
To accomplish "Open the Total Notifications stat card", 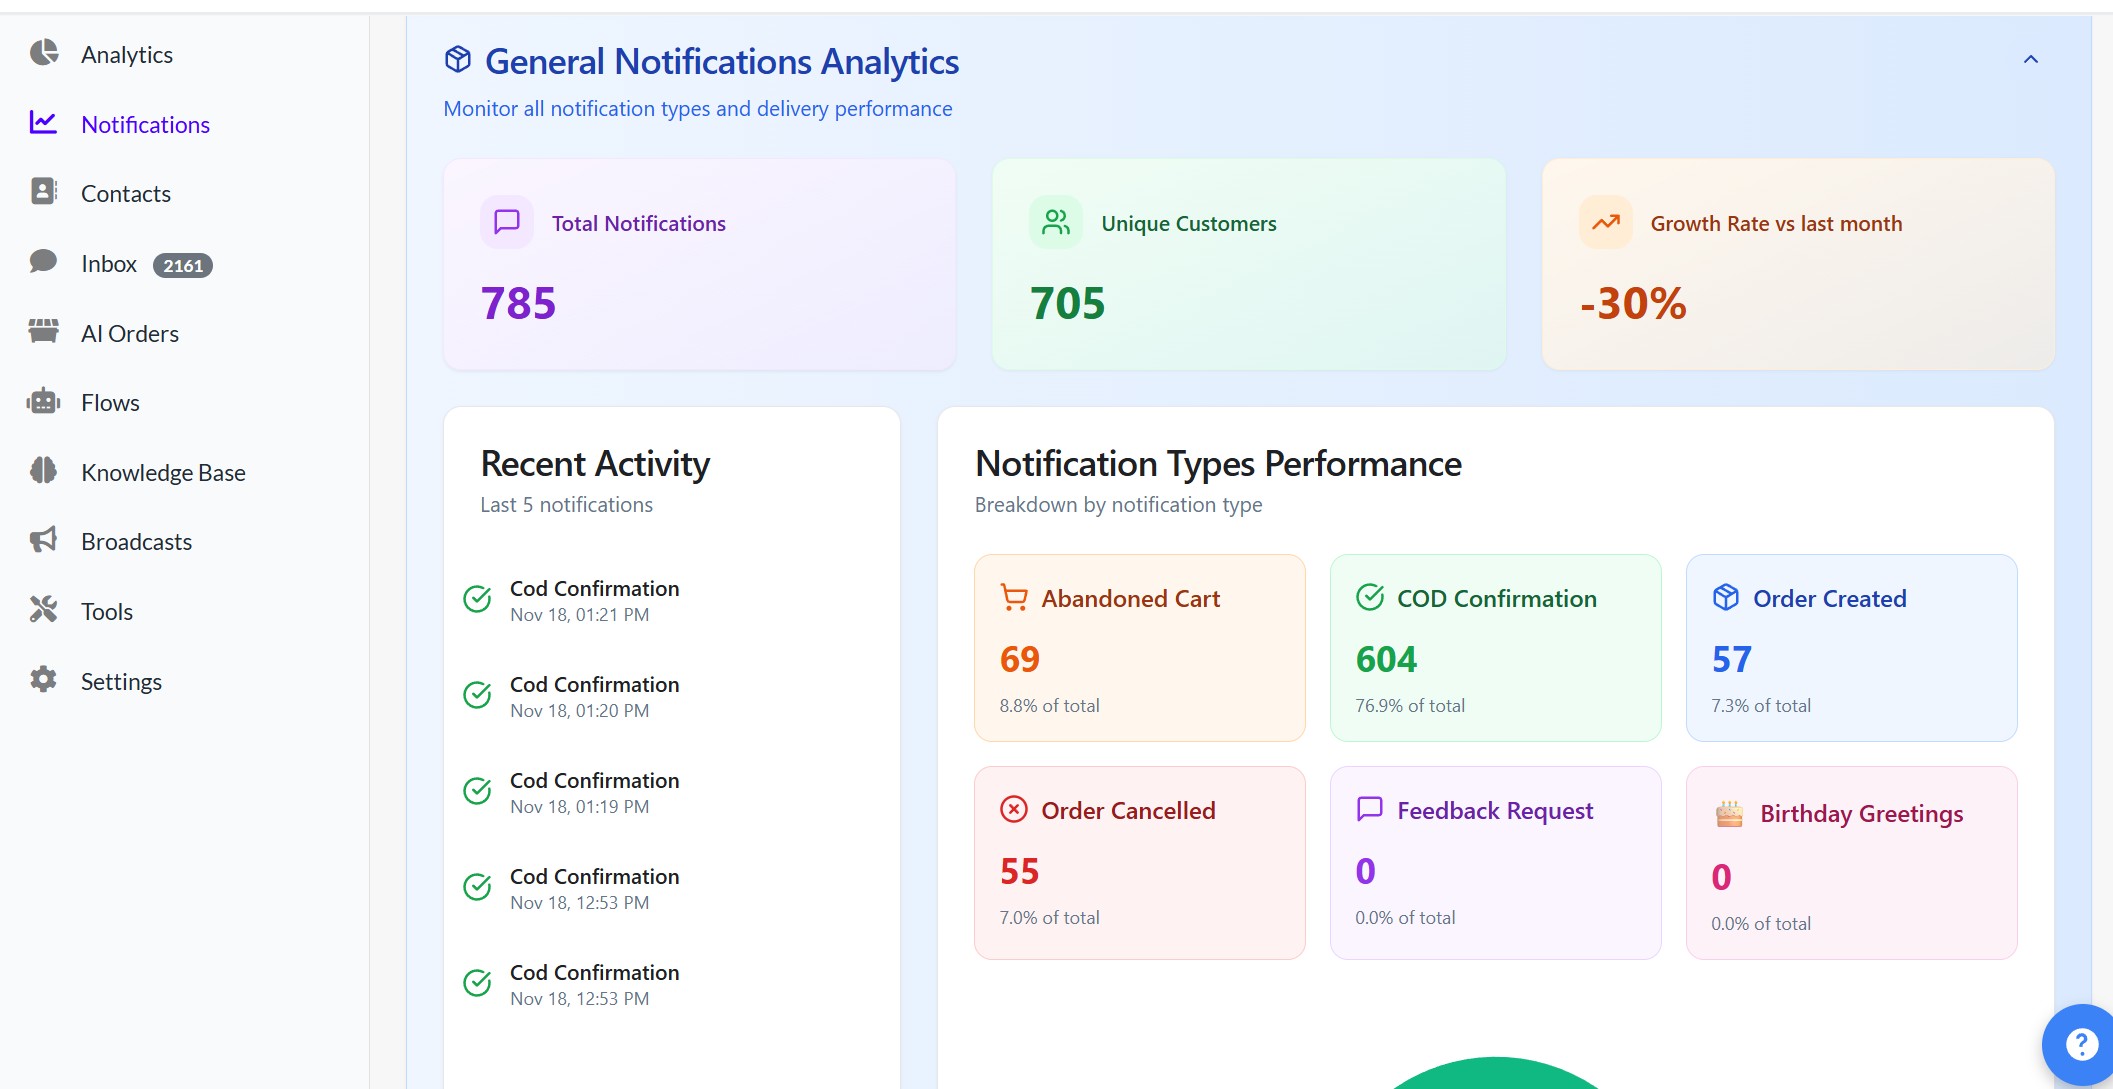I will [699, 264].
